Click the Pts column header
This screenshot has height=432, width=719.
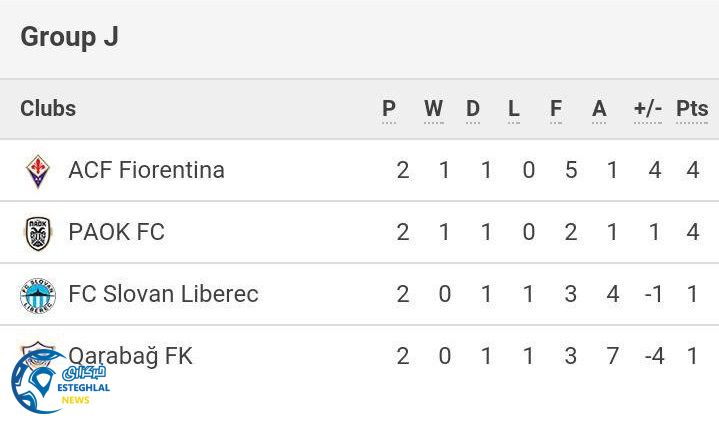[692, 109]
